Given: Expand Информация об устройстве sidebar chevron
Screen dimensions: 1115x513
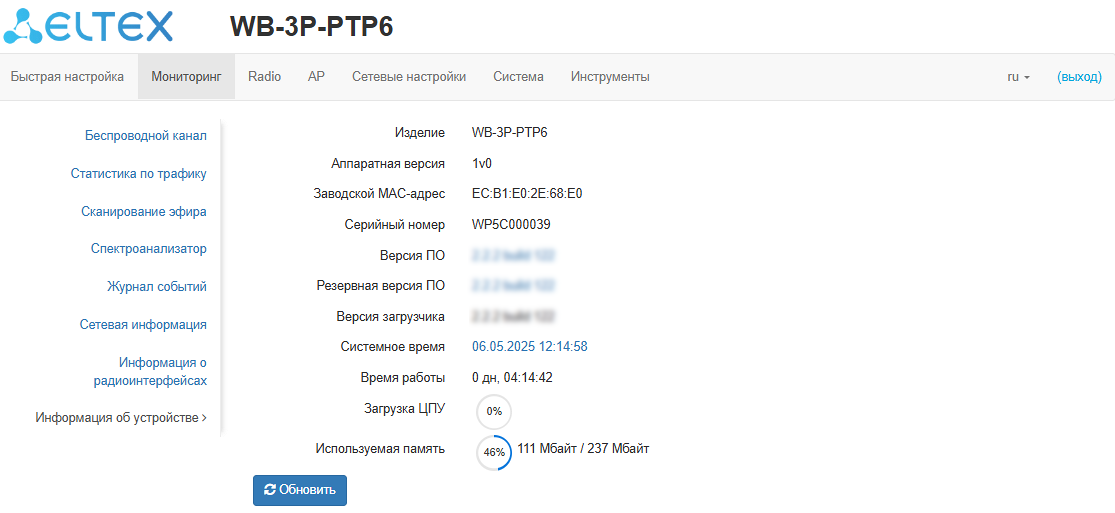Looking at the screenshot, I should (x=204, y=418).
